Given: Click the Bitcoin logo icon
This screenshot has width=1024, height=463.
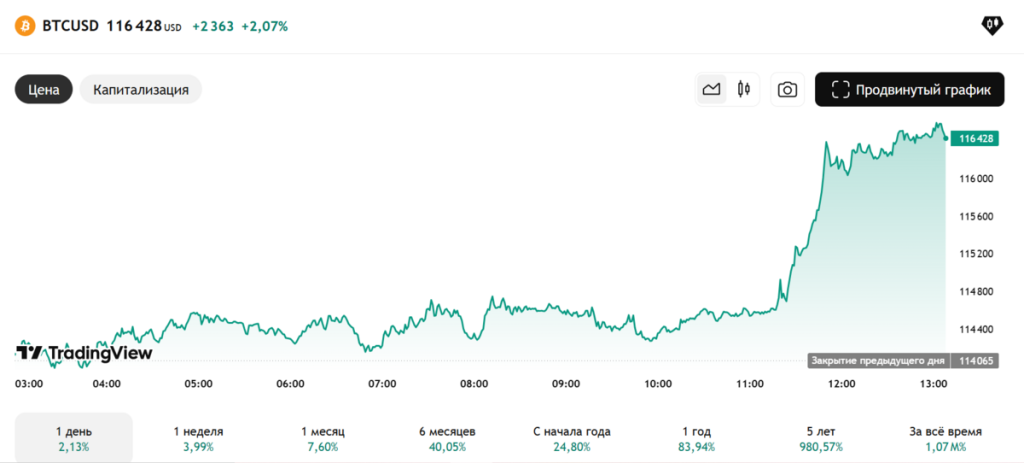Looking at the screenshot, I should pos(24,26).
